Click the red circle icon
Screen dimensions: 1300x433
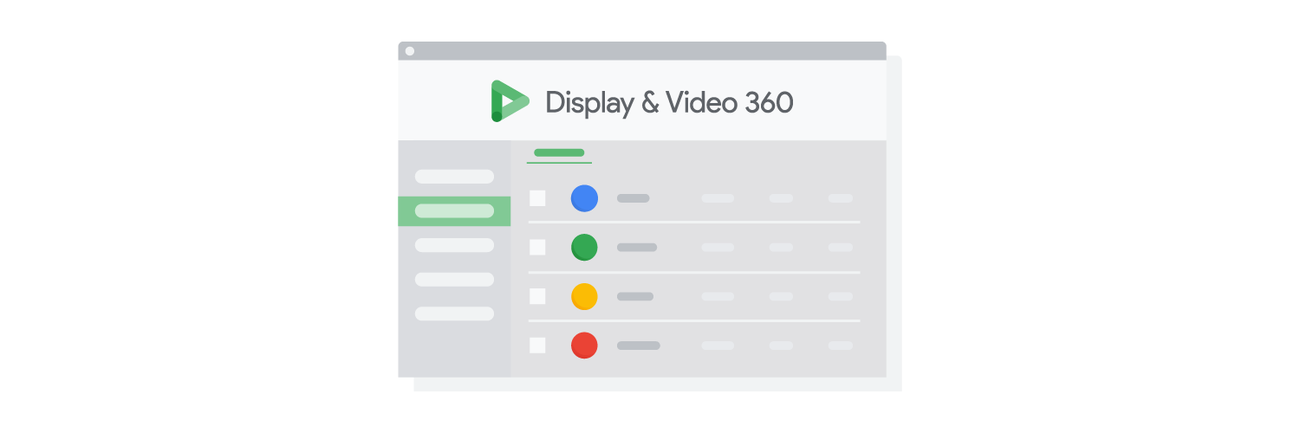pos(584,345)
